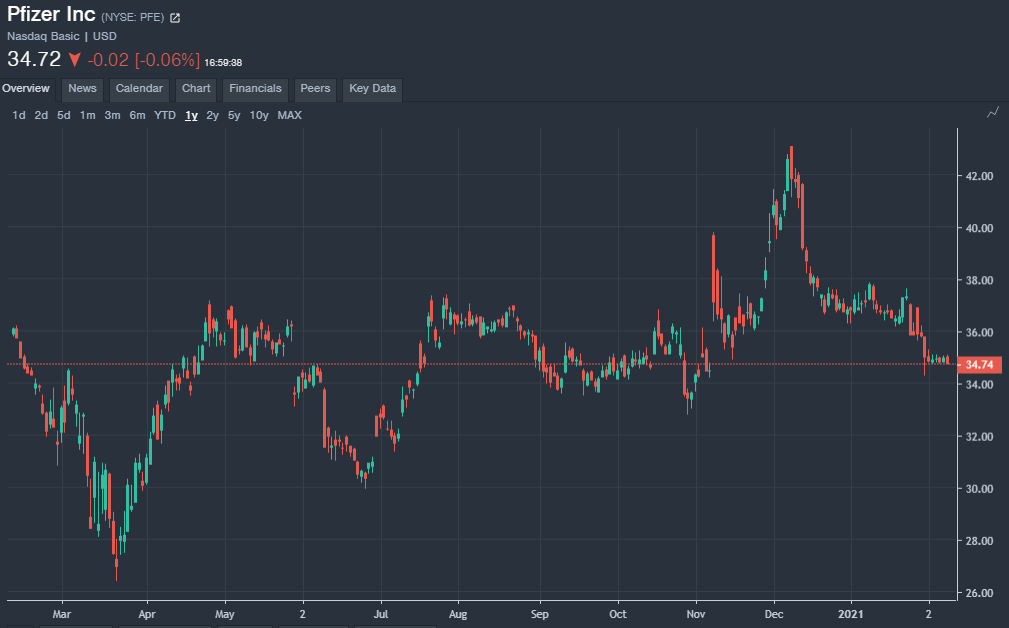Go to the Chart tab
Image resolution: width=1009 pixels, height=628 pixels.
point(196,89)
